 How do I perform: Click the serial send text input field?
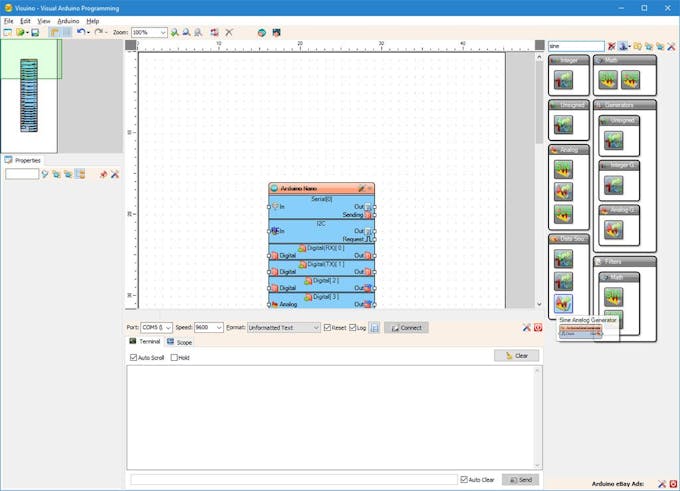point(294,479)
